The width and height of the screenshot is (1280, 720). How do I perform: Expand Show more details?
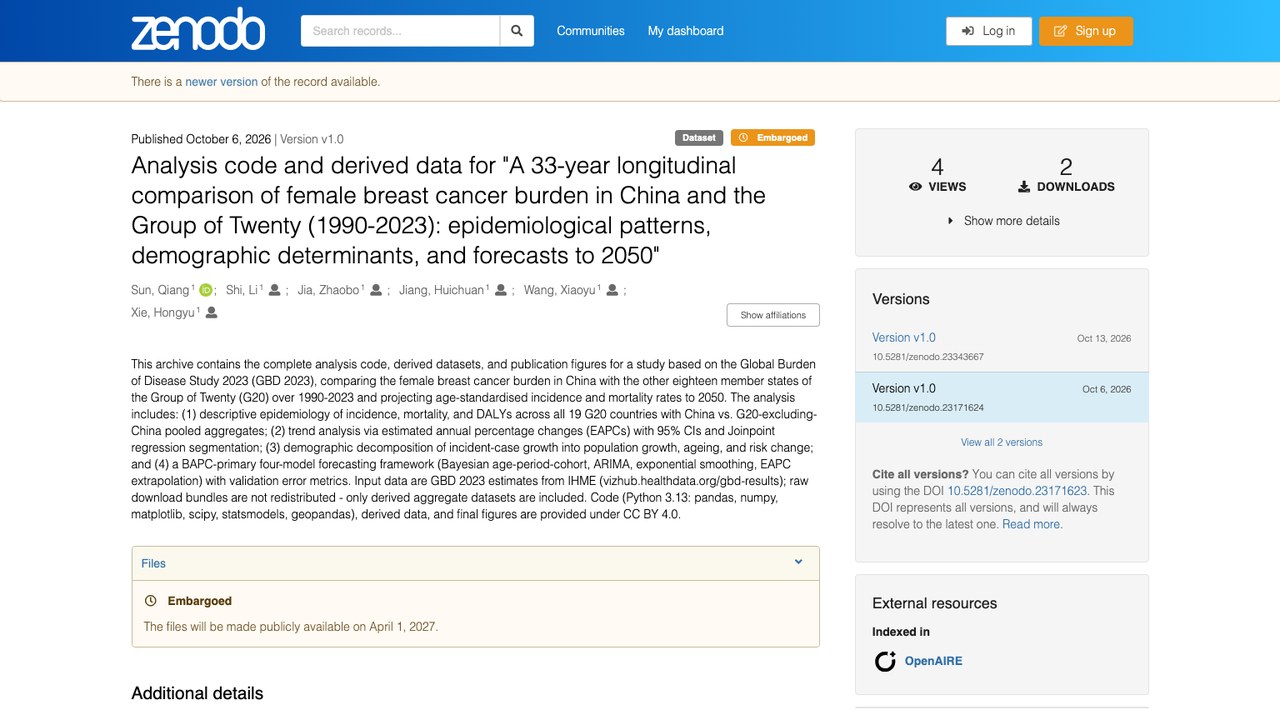1002,221
